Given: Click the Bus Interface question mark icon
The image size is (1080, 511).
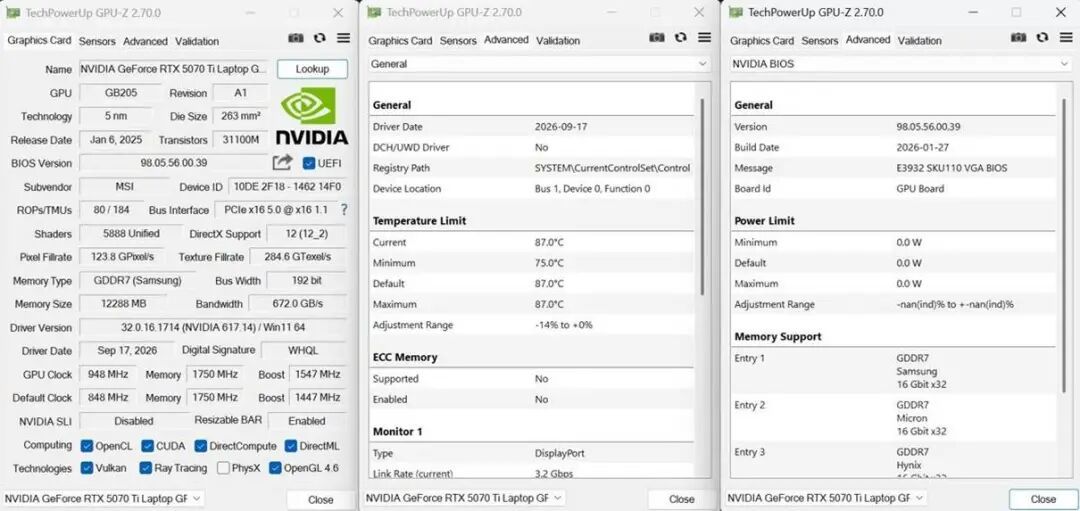Looking at the screenshot, I should click(x=344, y=209).
